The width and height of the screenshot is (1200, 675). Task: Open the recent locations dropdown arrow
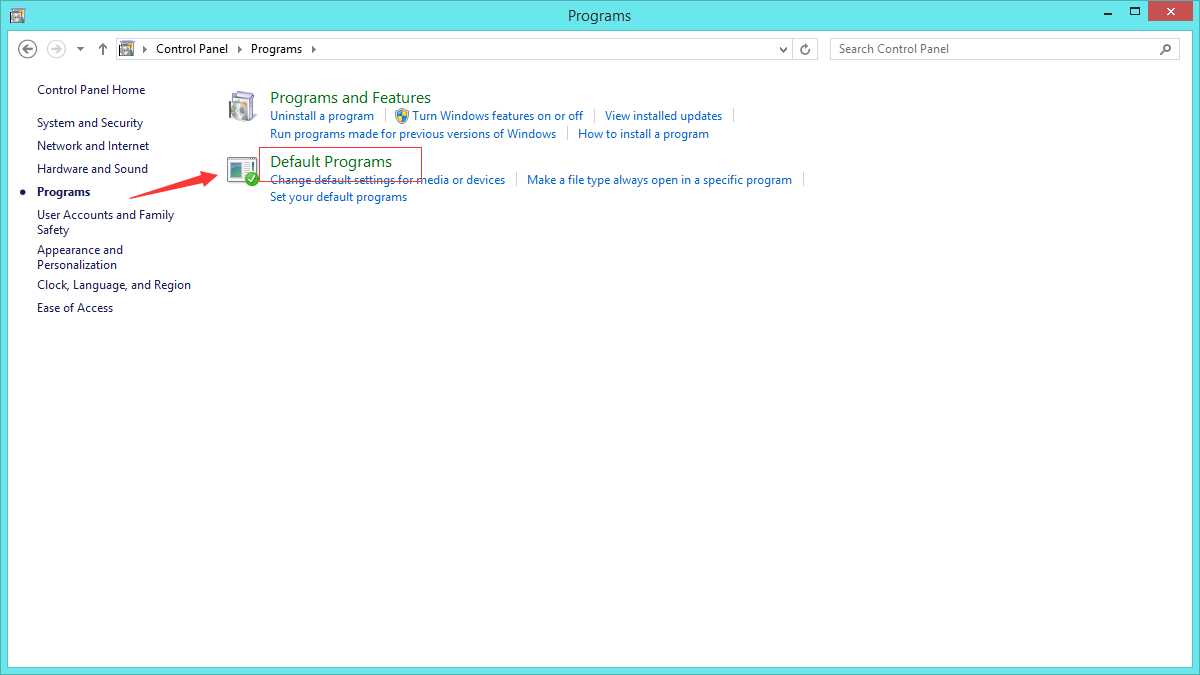tap(80, 49)
